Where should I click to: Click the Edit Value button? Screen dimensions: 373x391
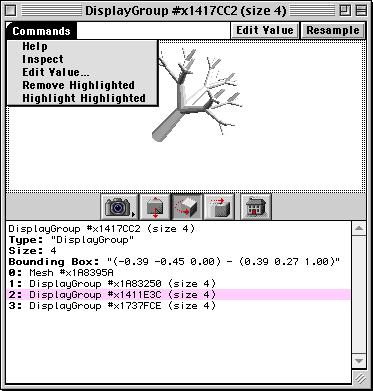(x=265, y=31)
